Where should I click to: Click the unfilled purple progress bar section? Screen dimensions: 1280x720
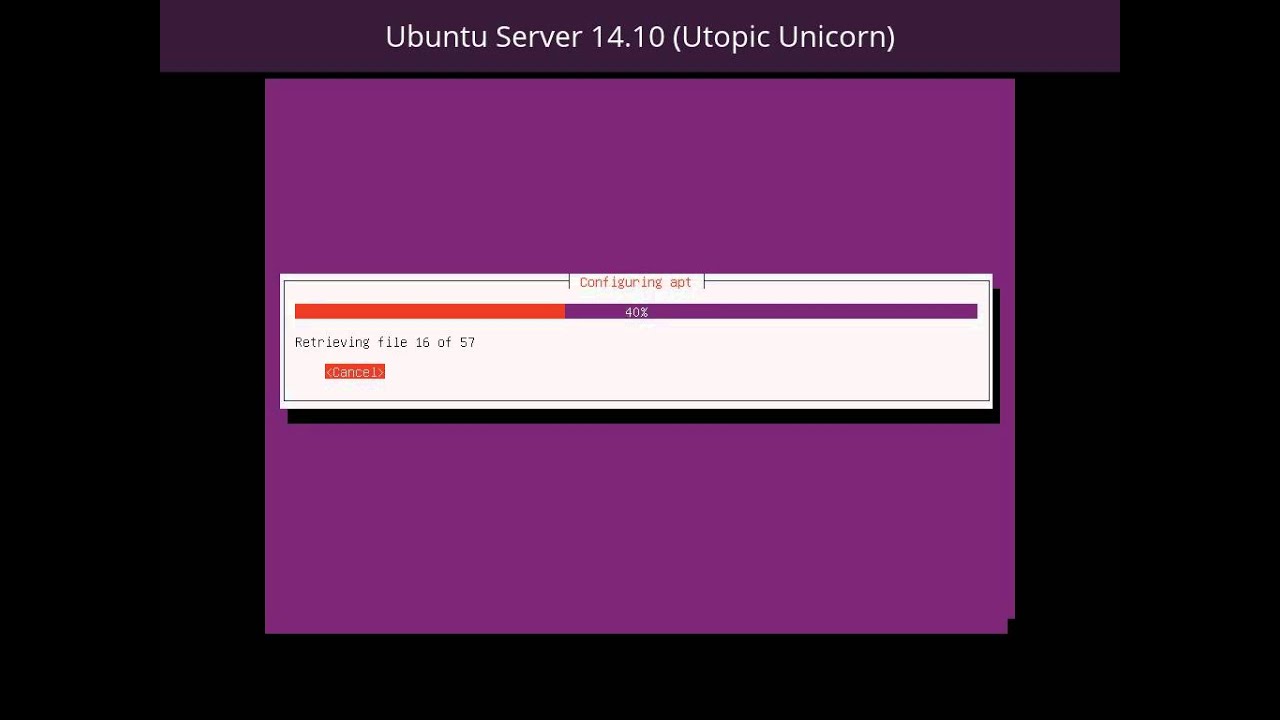click(771, 312)
